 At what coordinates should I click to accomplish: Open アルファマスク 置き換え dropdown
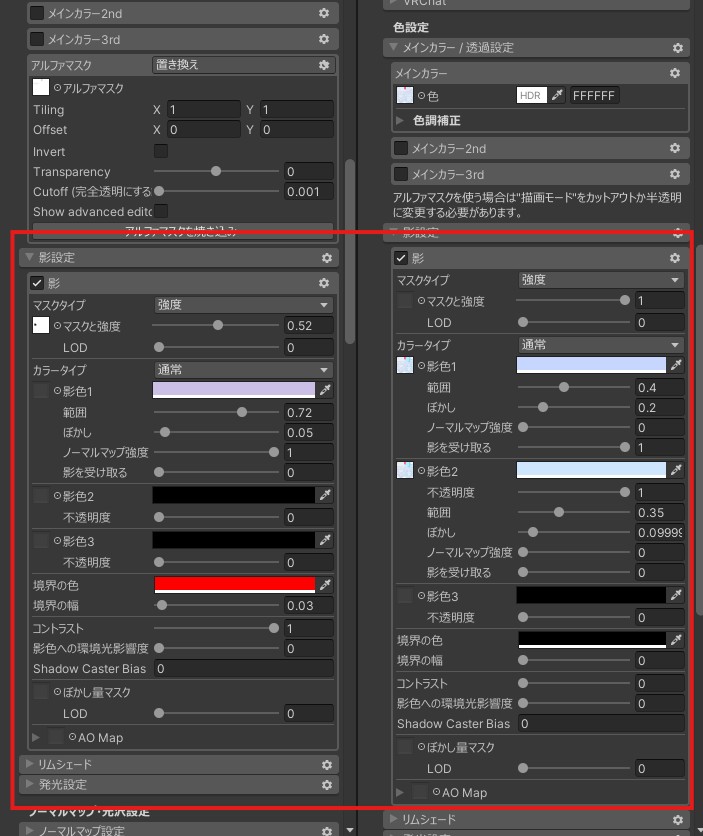point(232,65)
